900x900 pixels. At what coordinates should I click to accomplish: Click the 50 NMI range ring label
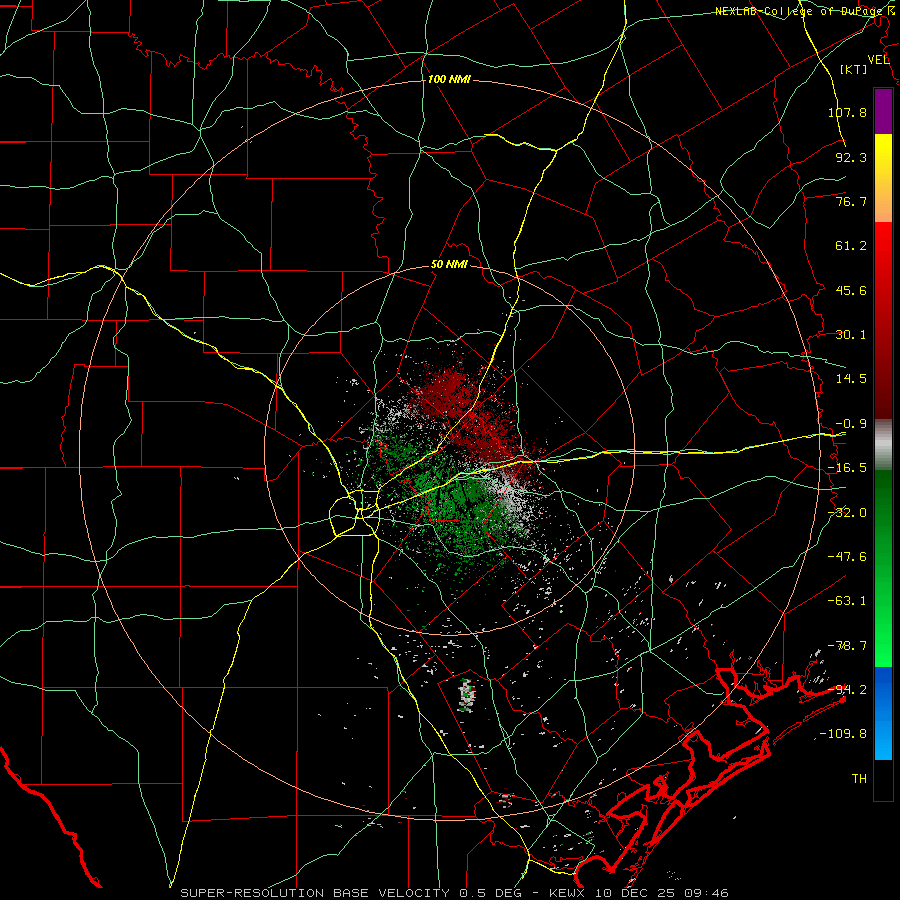[x=449, y=265]
